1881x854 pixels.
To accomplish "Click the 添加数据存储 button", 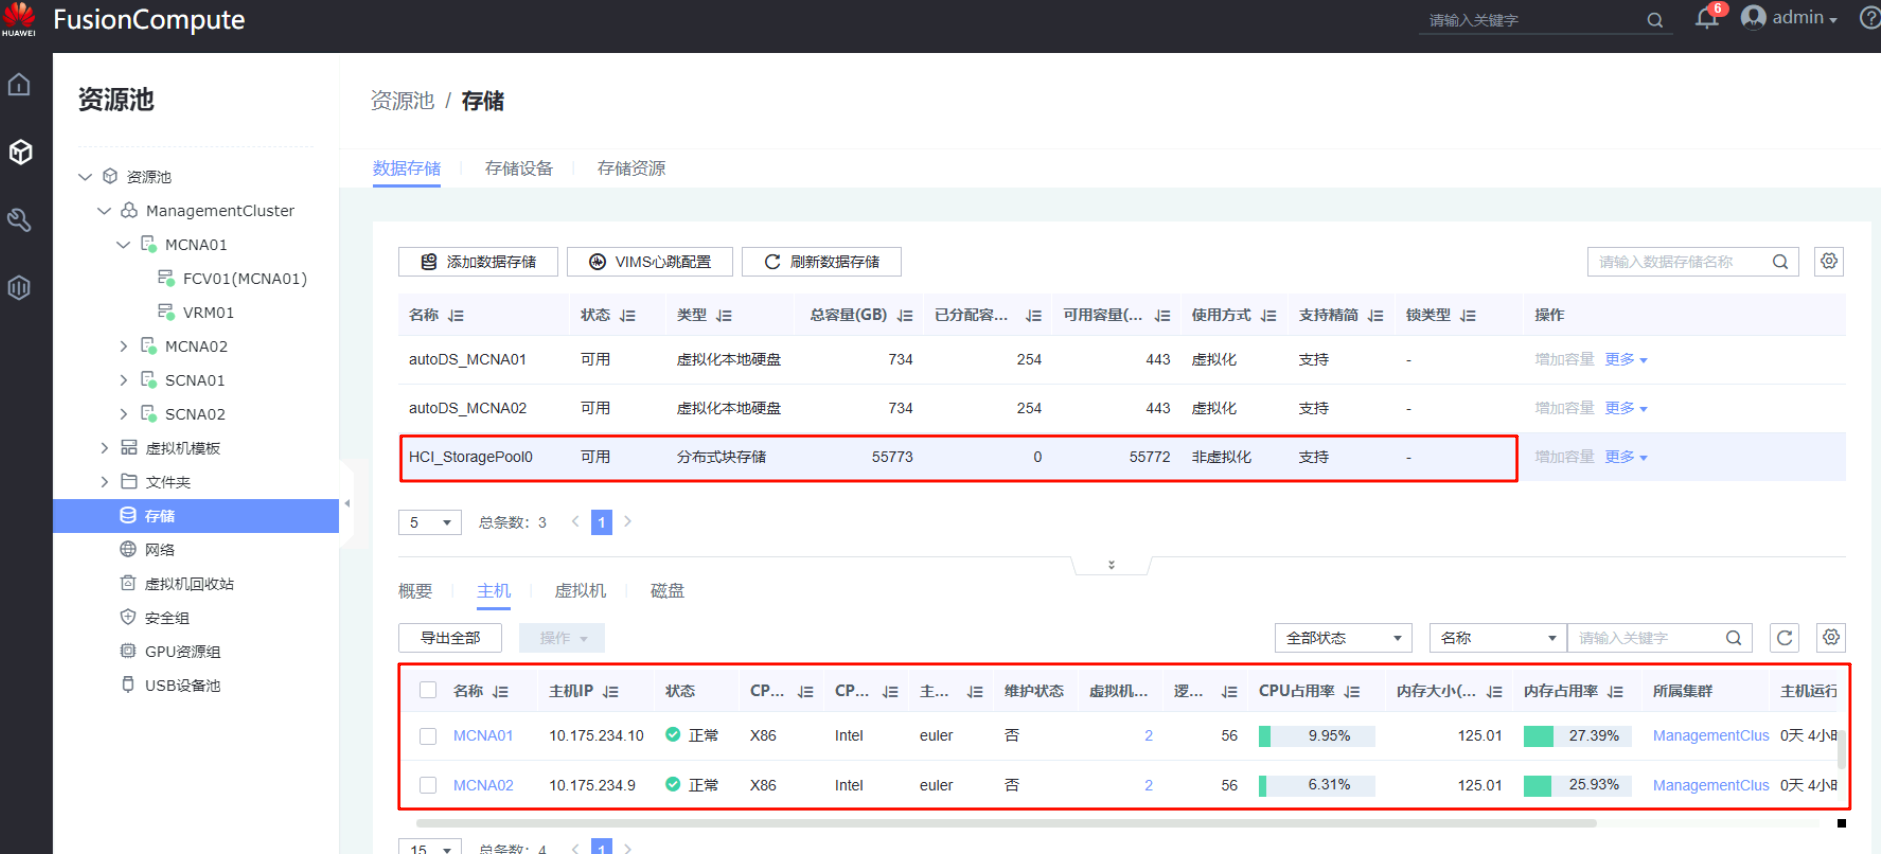I will click(478, 262).
